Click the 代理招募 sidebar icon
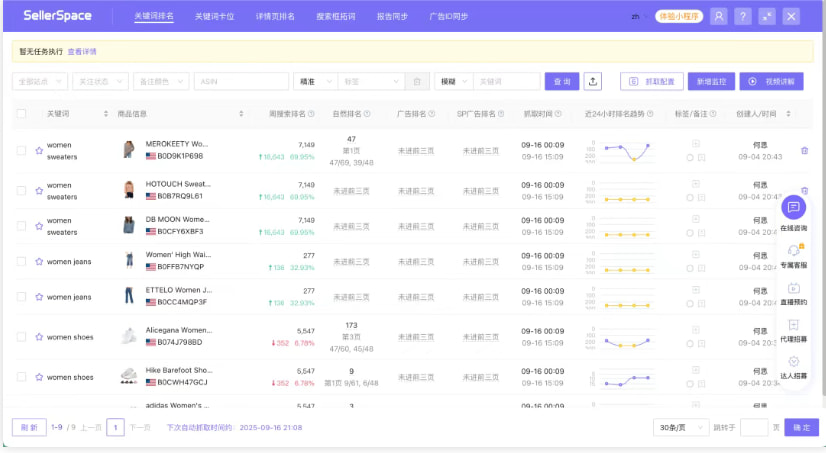This screenshot has height=453, width=826. pyautogui.click(x=793, y=325)
